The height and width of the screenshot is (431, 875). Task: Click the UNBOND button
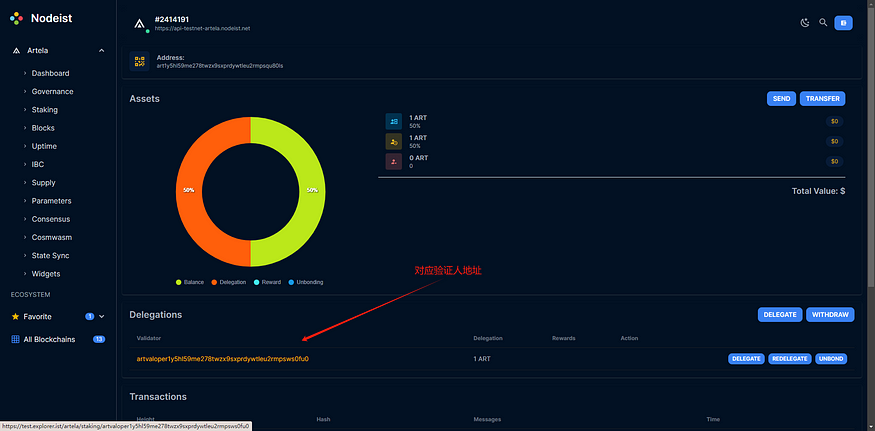click(831, 359)
